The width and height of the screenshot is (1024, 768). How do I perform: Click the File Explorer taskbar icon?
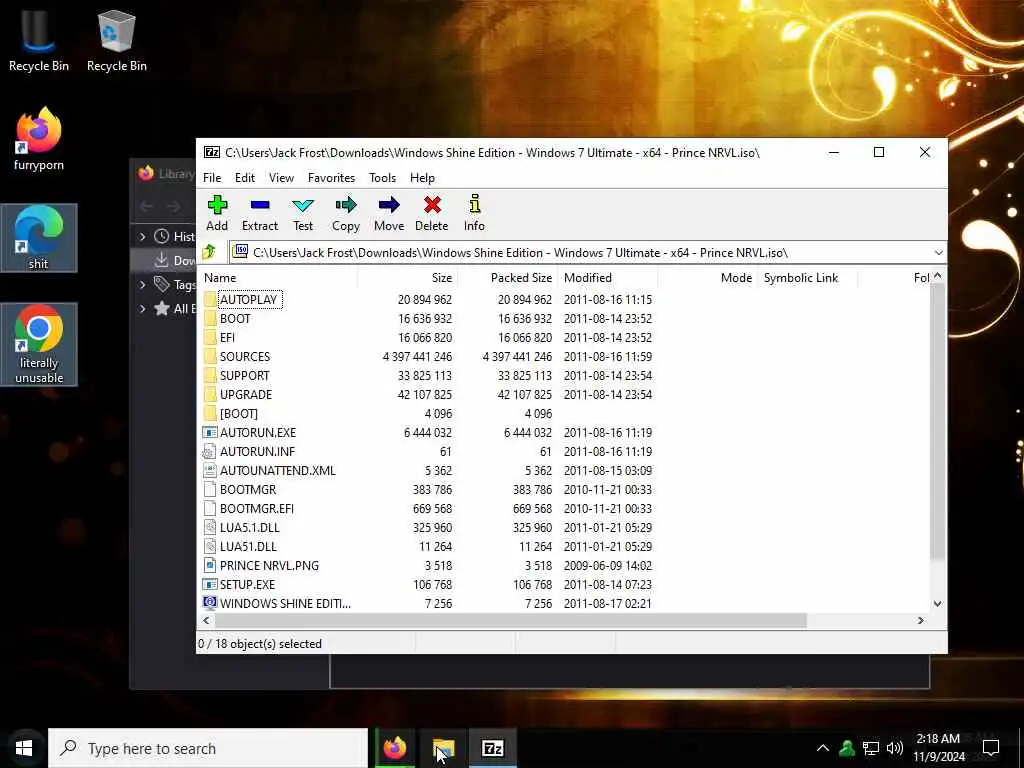443,748
